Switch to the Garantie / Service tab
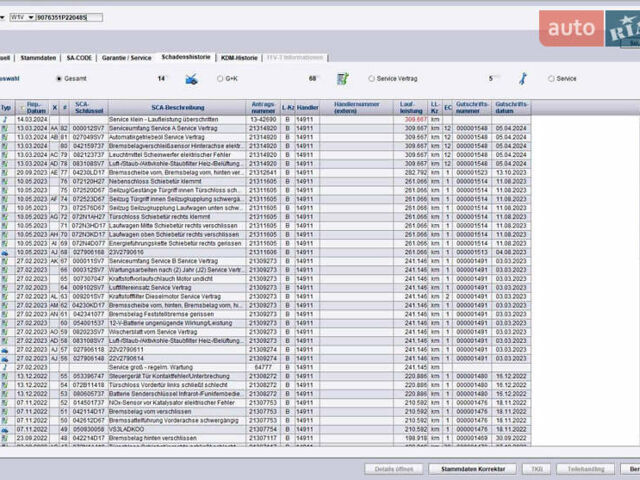The height and width of the screenshot is (480, 640). pyautogui.click(x=124, y=59)
